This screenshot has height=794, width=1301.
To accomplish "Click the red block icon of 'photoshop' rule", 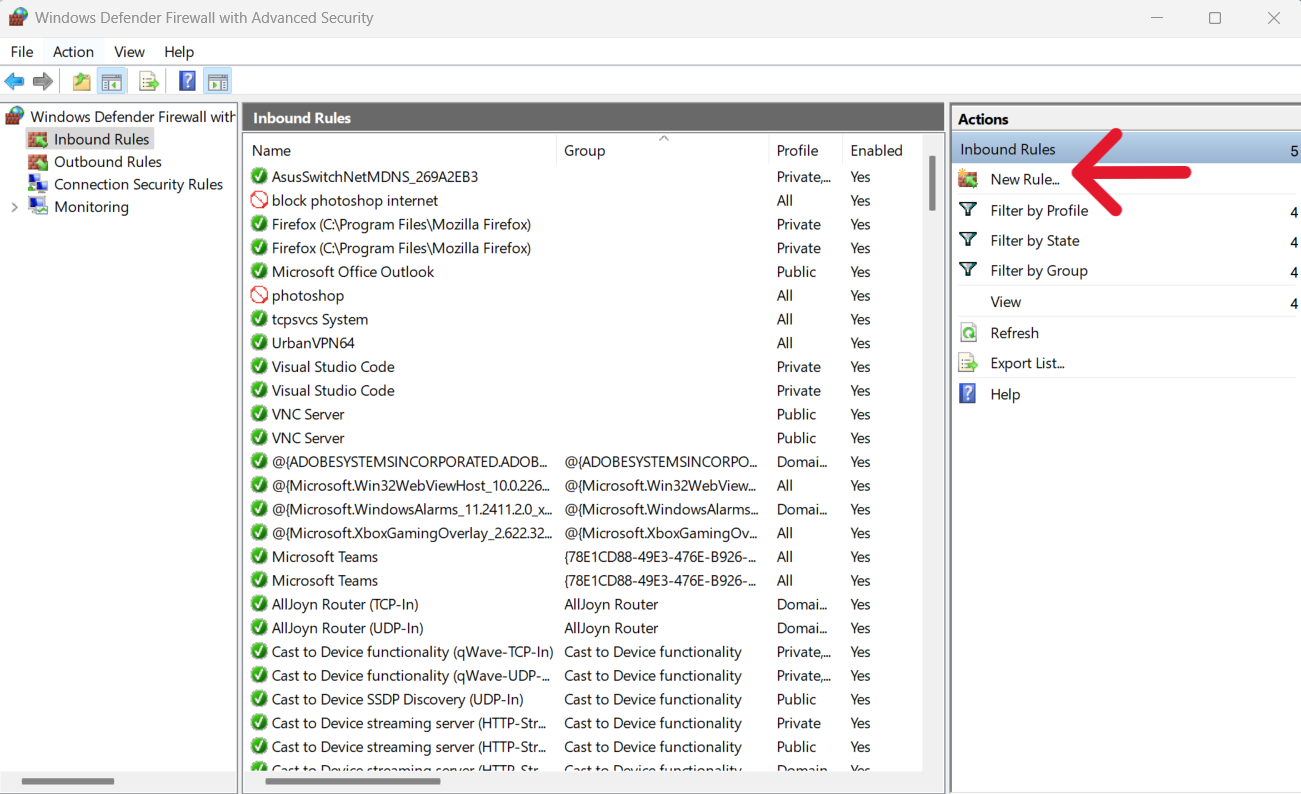I will tap(259, 295).
